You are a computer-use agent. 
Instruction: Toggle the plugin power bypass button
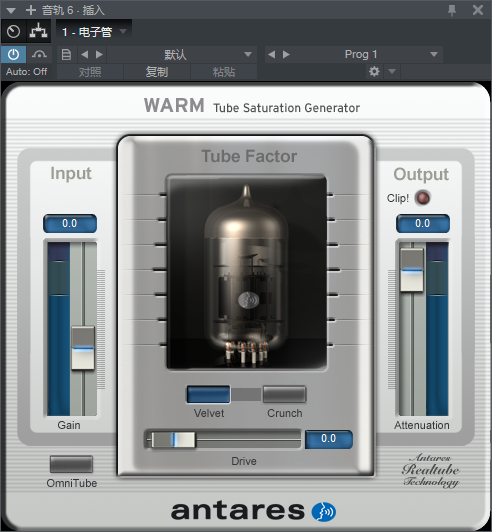click(x=13, y=54)
